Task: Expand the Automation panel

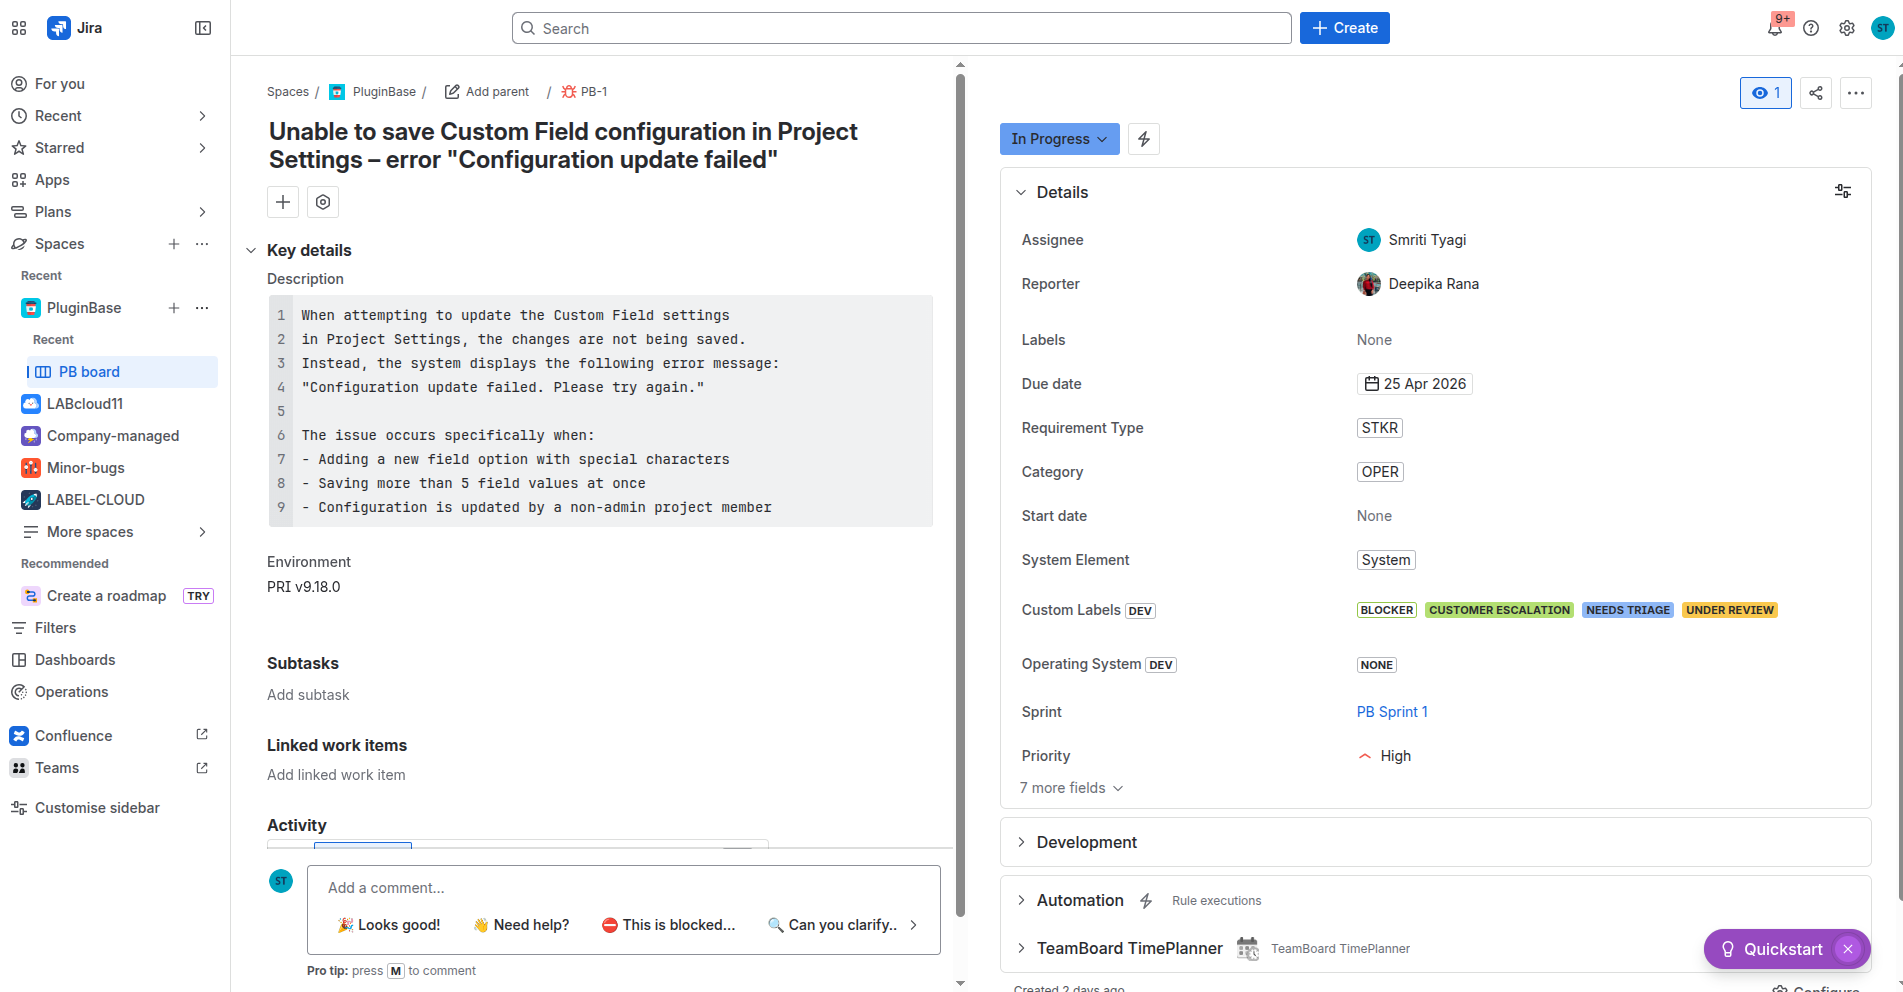Action: point(1021,900)
